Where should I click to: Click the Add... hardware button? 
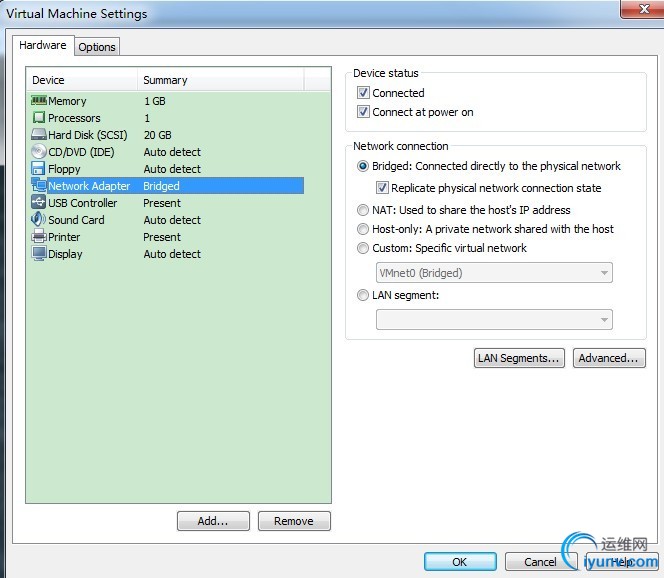[x=213, y=521]
